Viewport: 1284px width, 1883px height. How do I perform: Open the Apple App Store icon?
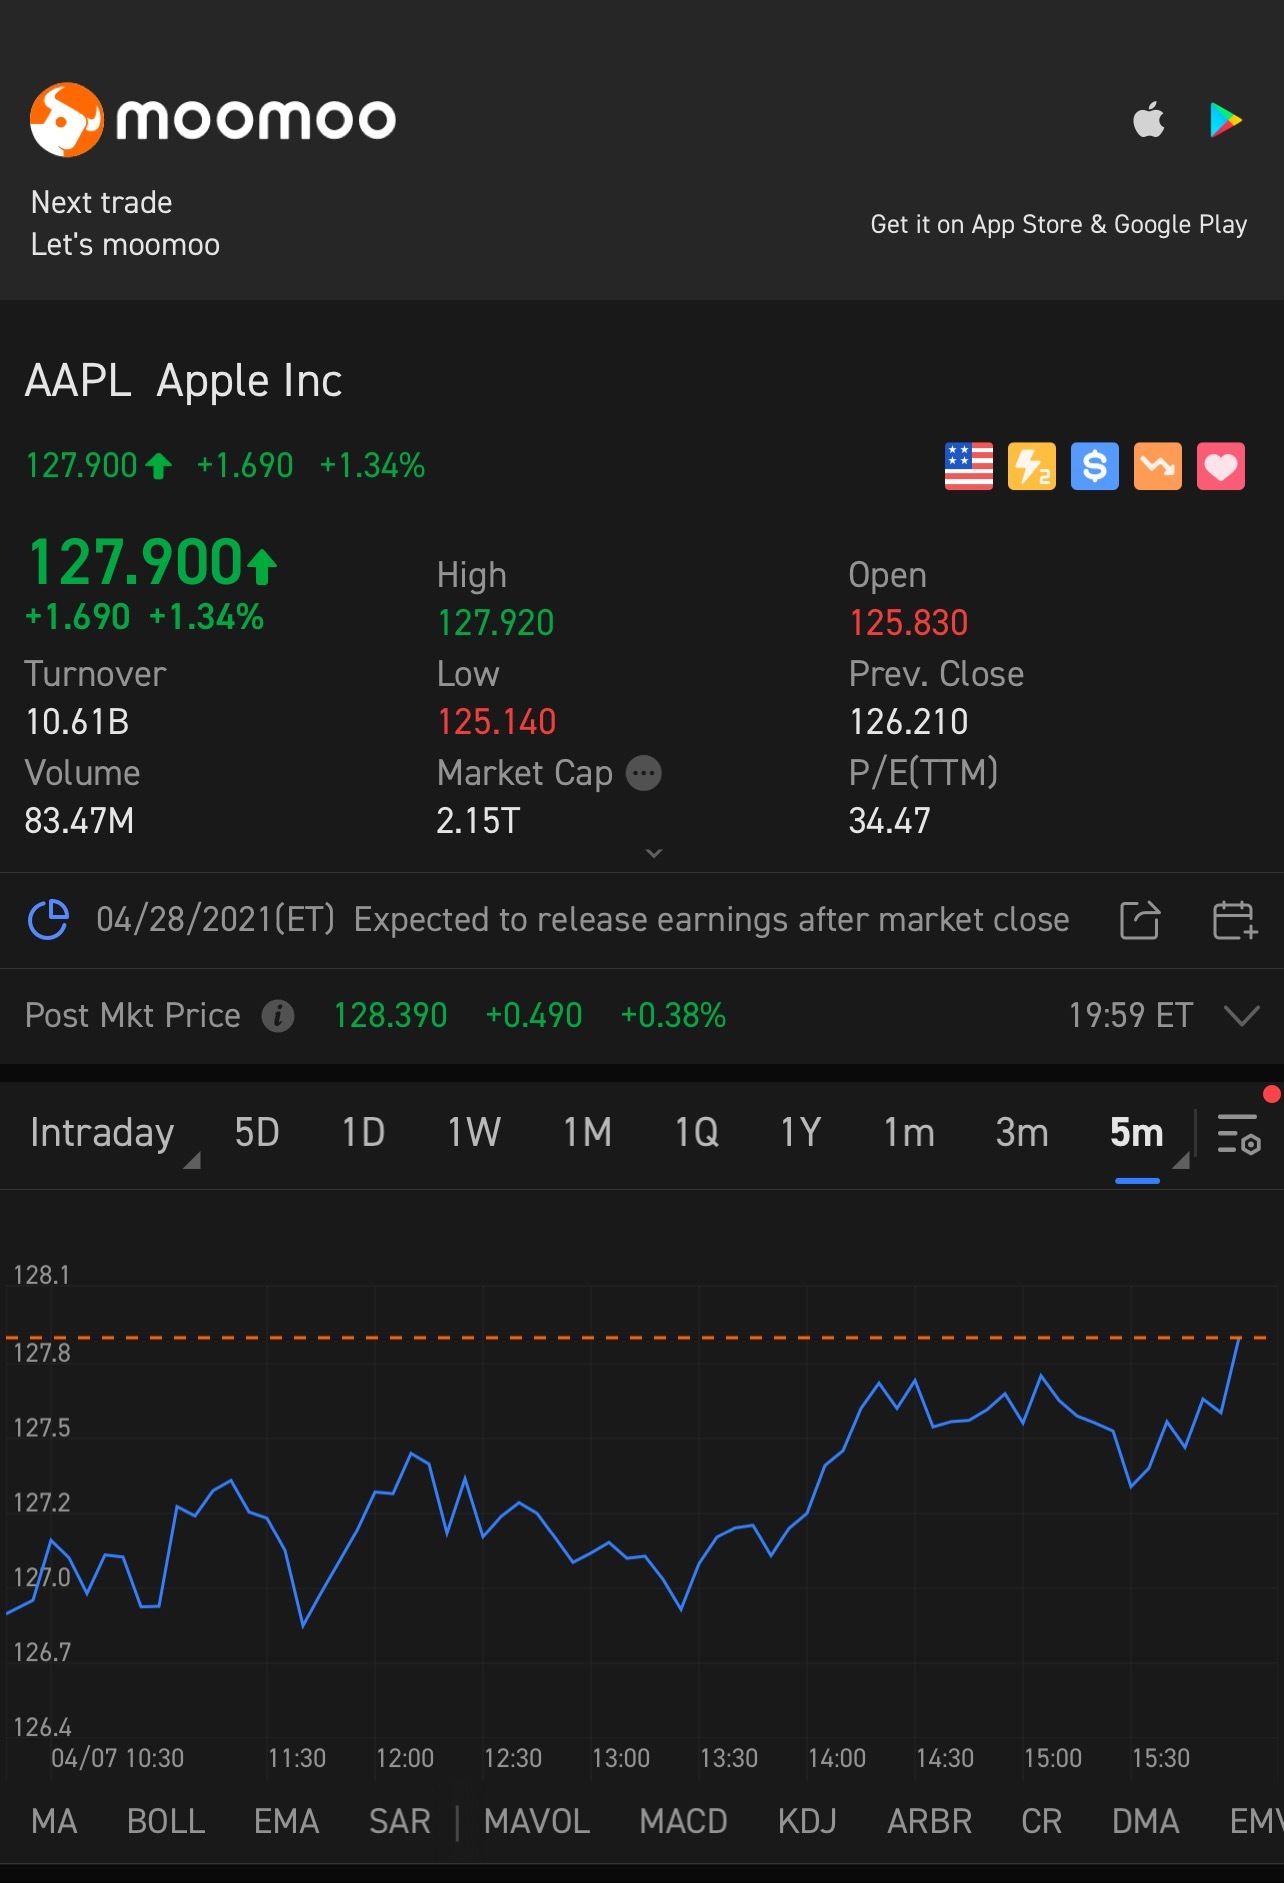pyautogui.click(x=1148, y=120)
